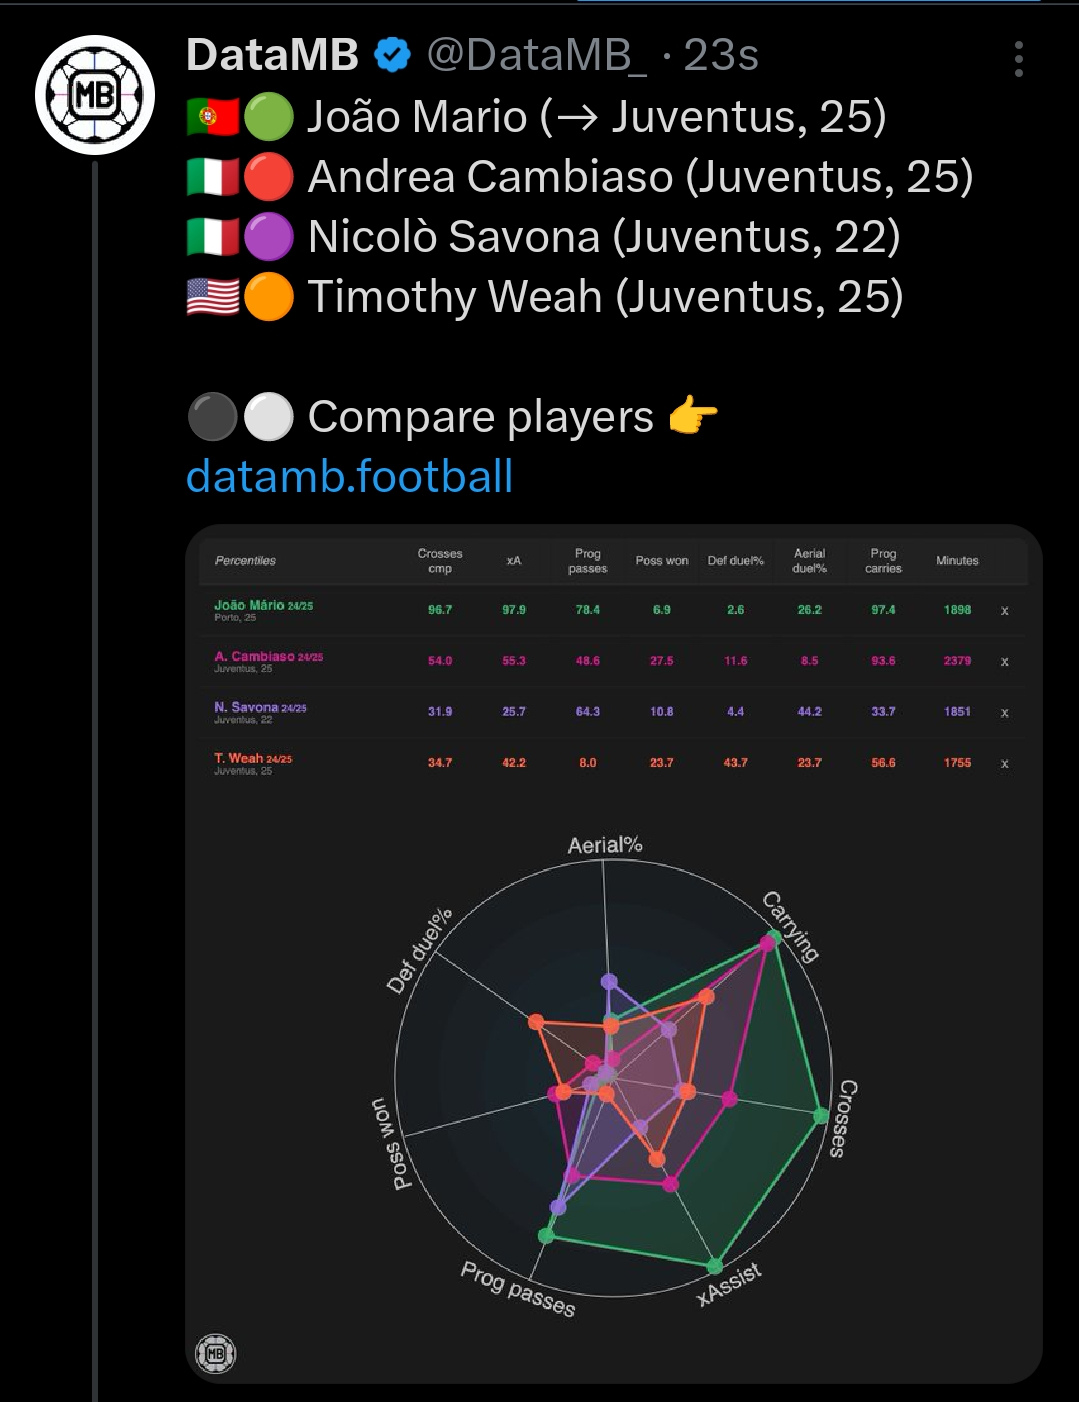
Task: Select the T. Weah 24/25 player name
Action: (x=253, y=758)
